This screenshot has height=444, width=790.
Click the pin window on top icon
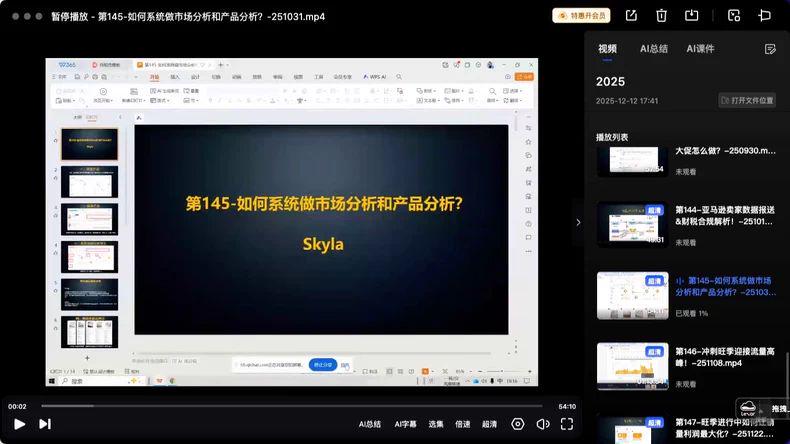[764, 16]
